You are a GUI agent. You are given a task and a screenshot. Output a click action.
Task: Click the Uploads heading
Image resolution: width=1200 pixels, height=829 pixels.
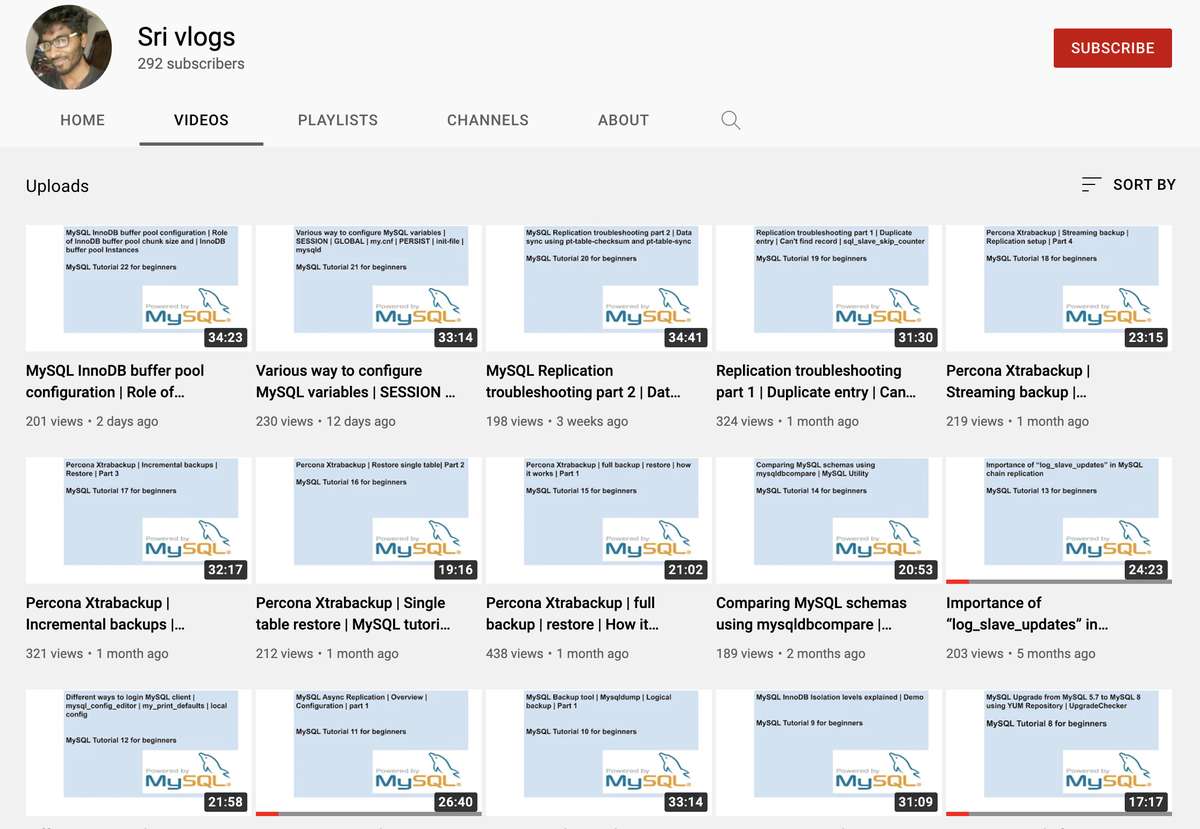(57, 186)
